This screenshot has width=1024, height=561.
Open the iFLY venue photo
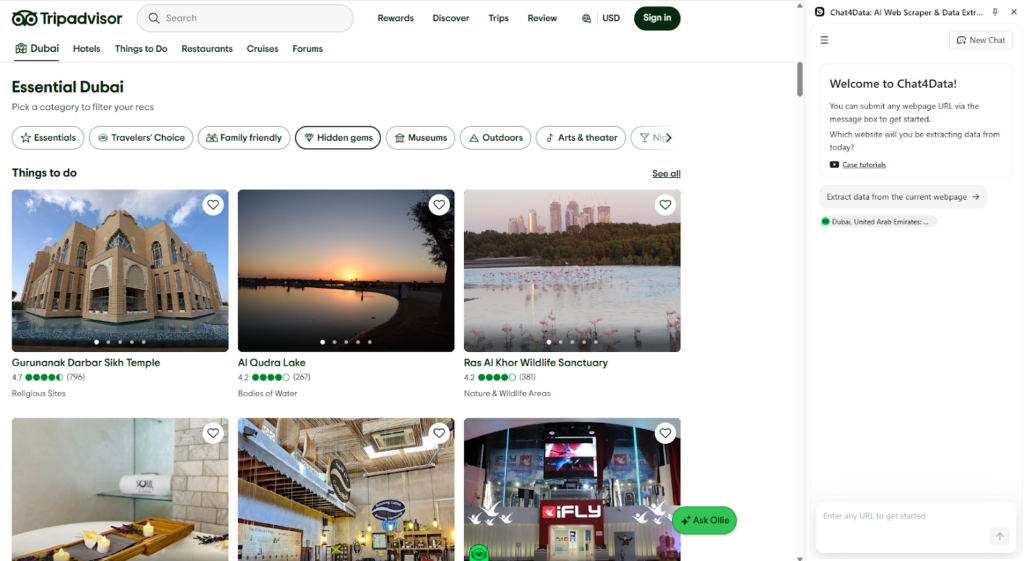click(572, 490)
